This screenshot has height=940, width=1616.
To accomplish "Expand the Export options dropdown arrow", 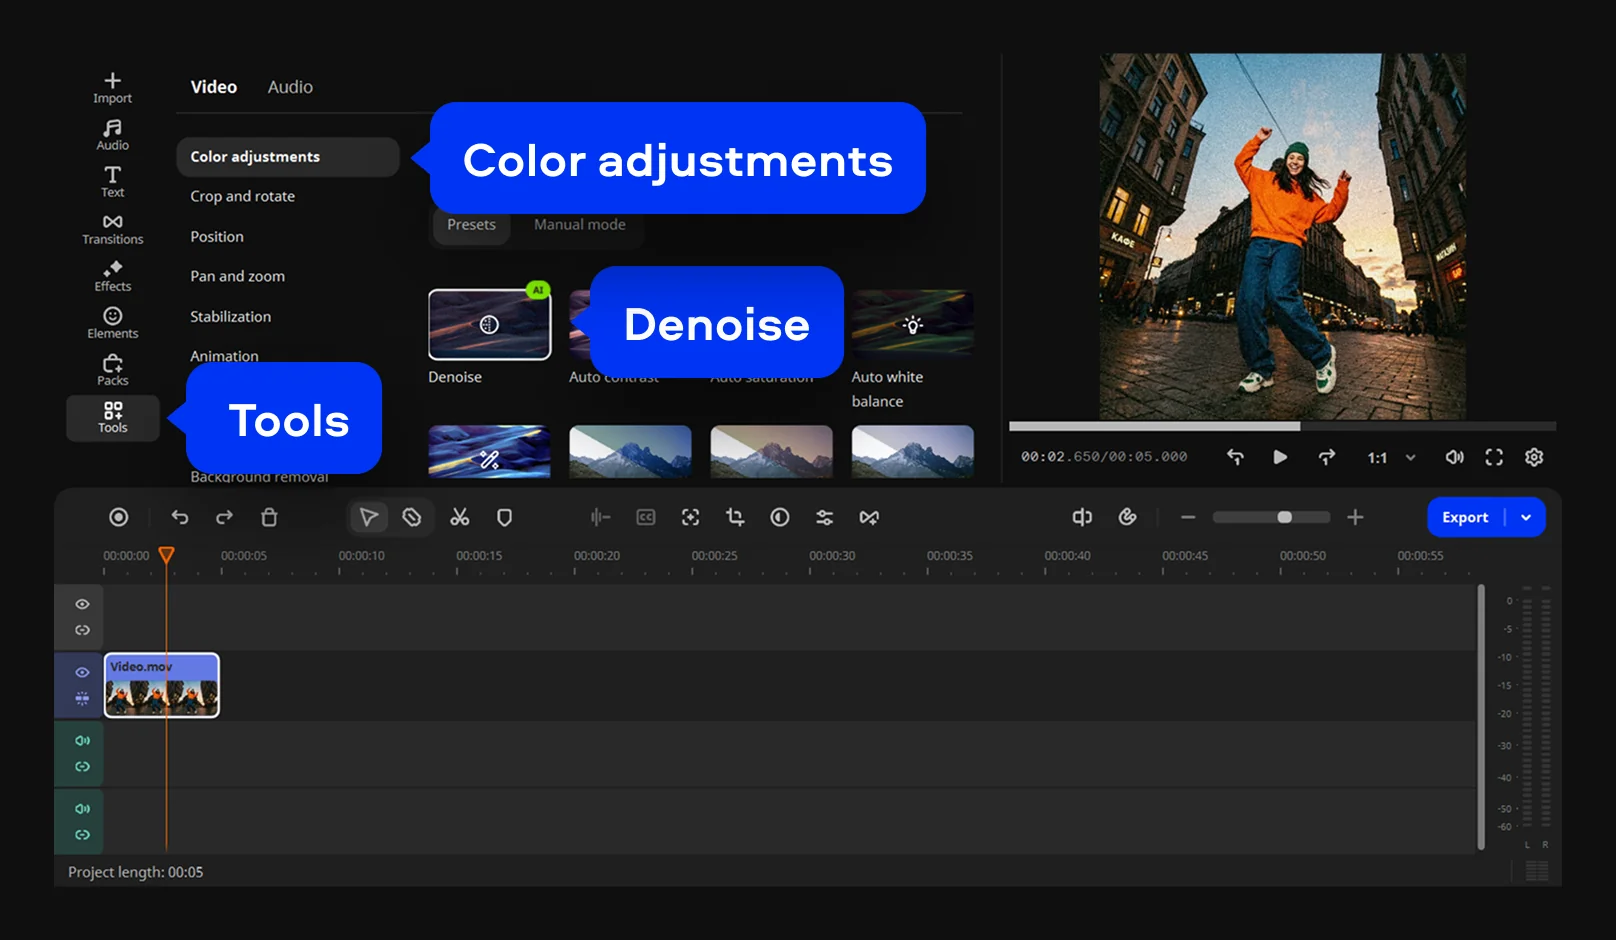I will coord(1526,517).
